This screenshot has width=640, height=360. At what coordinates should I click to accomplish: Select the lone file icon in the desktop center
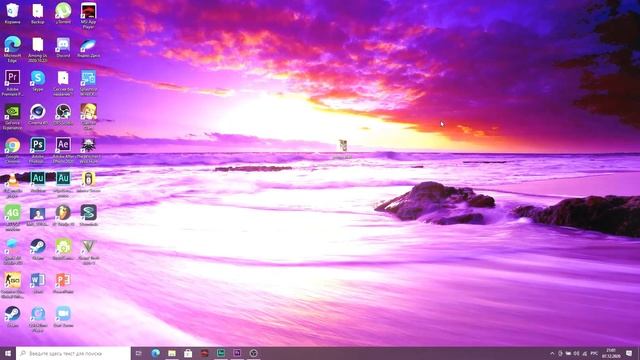[x=342, y=146]
